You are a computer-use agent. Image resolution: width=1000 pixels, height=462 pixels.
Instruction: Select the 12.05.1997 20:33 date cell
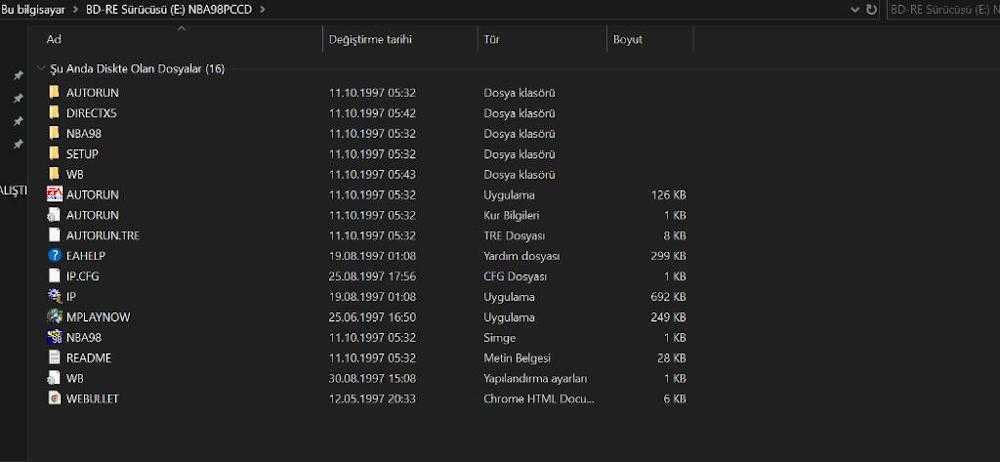click(372, 399)
